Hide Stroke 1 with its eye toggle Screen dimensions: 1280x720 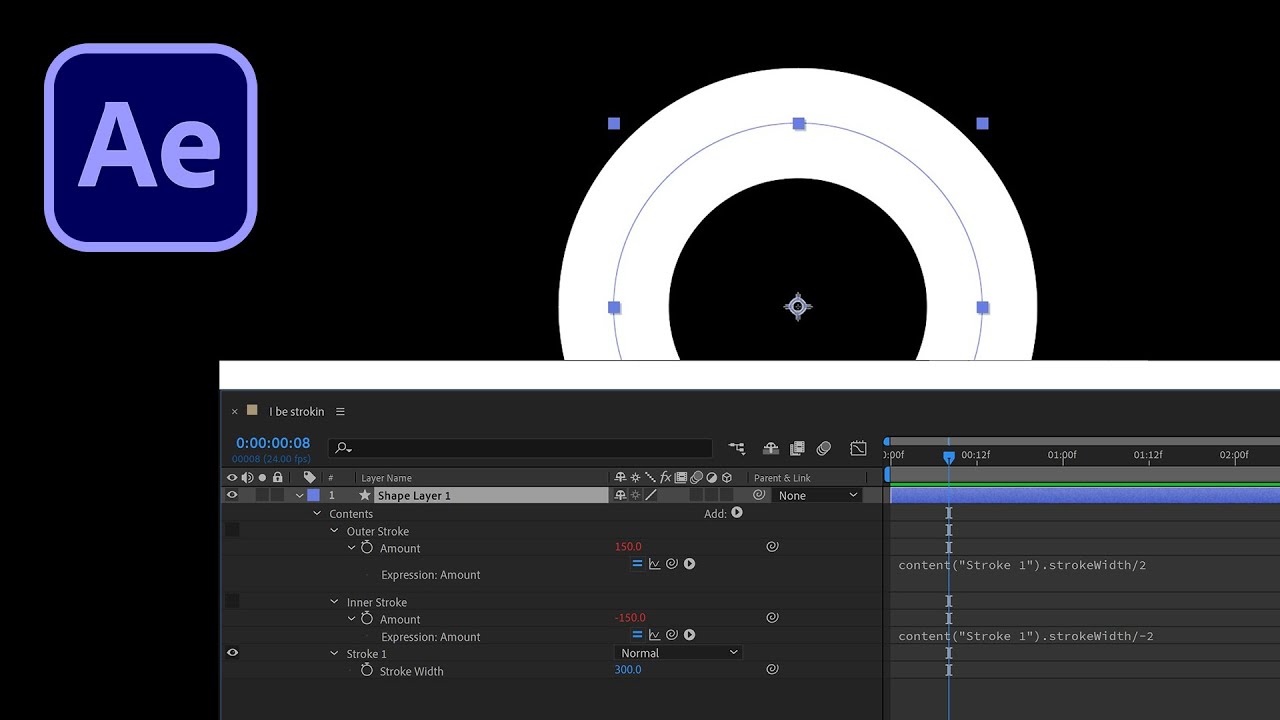click(x=232, y=653)
